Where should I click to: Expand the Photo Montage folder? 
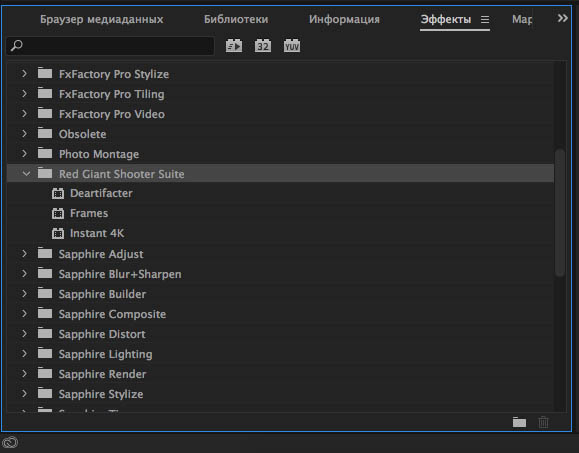24,153
